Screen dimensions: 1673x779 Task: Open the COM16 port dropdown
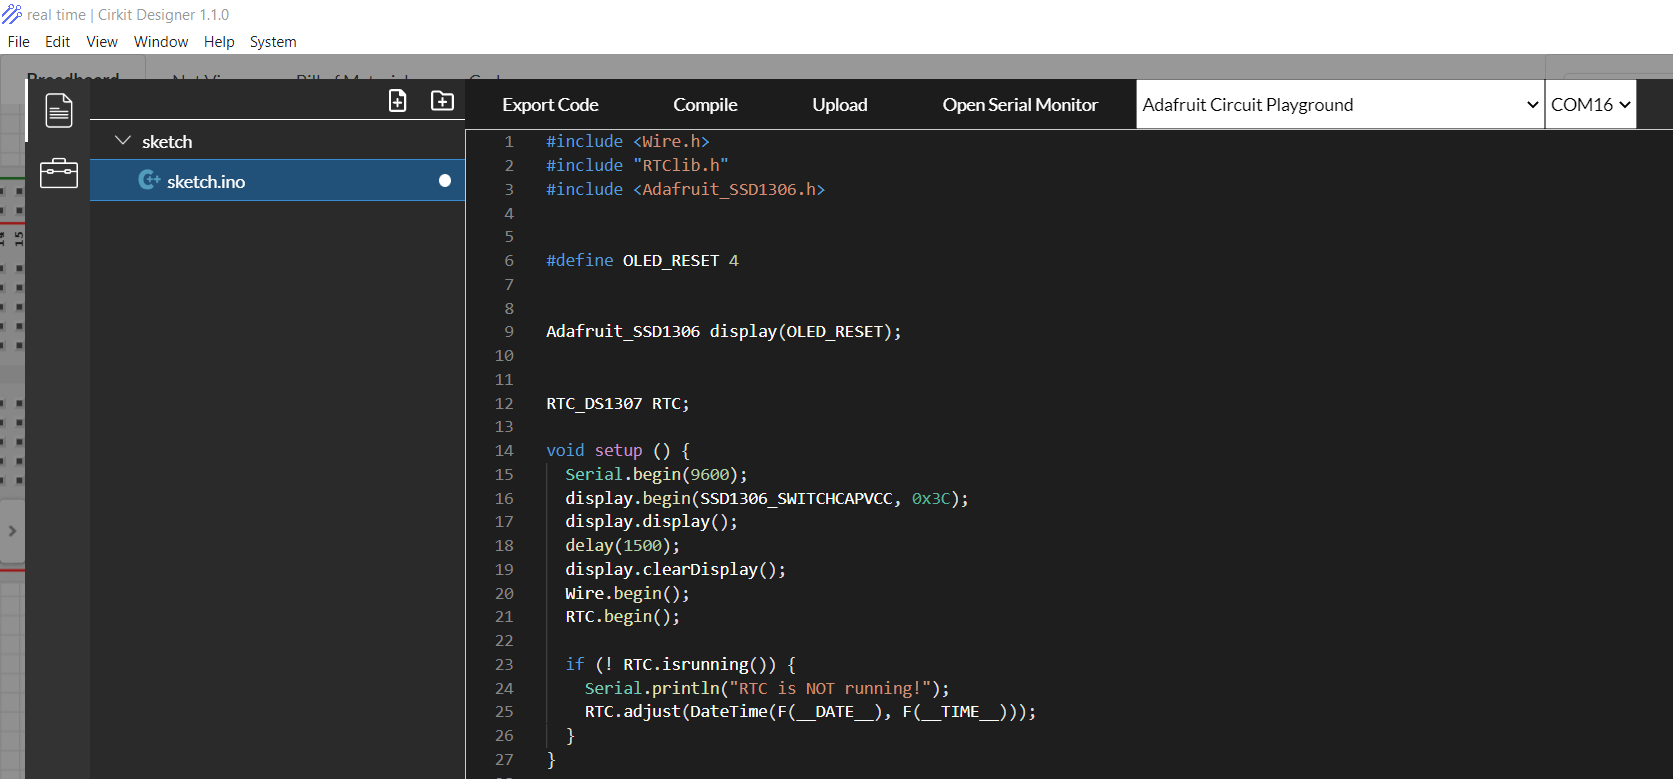1590,105
